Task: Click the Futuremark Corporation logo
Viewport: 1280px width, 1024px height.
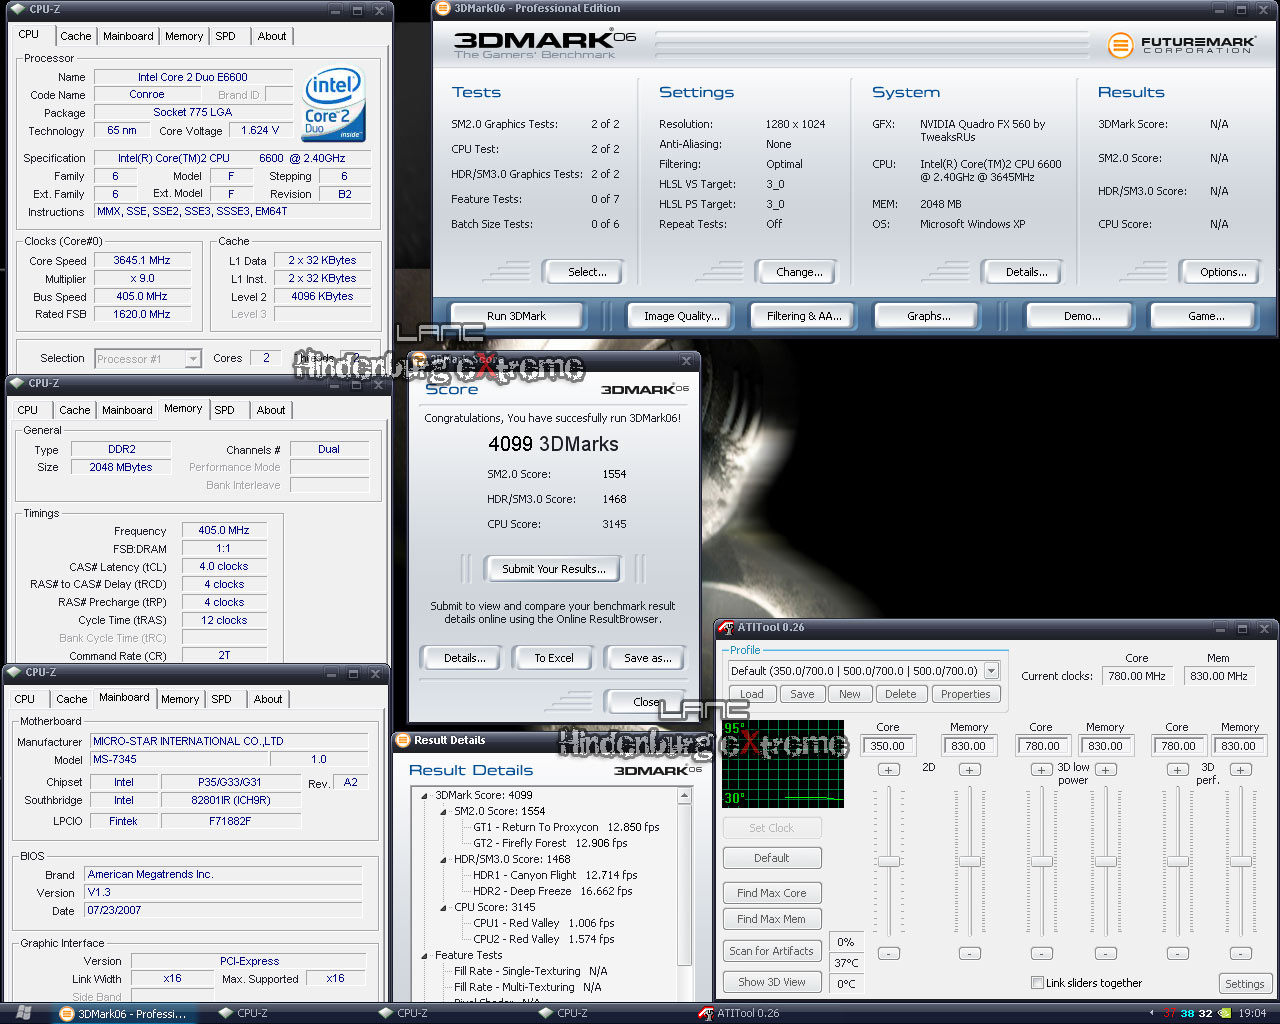Action: [x=1182, y=45]
